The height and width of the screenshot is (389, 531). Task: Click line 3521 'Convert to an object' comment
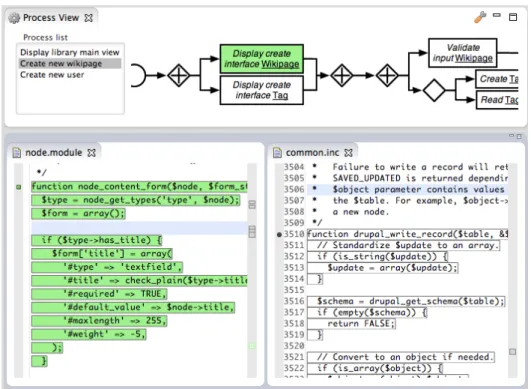[401, 357]
